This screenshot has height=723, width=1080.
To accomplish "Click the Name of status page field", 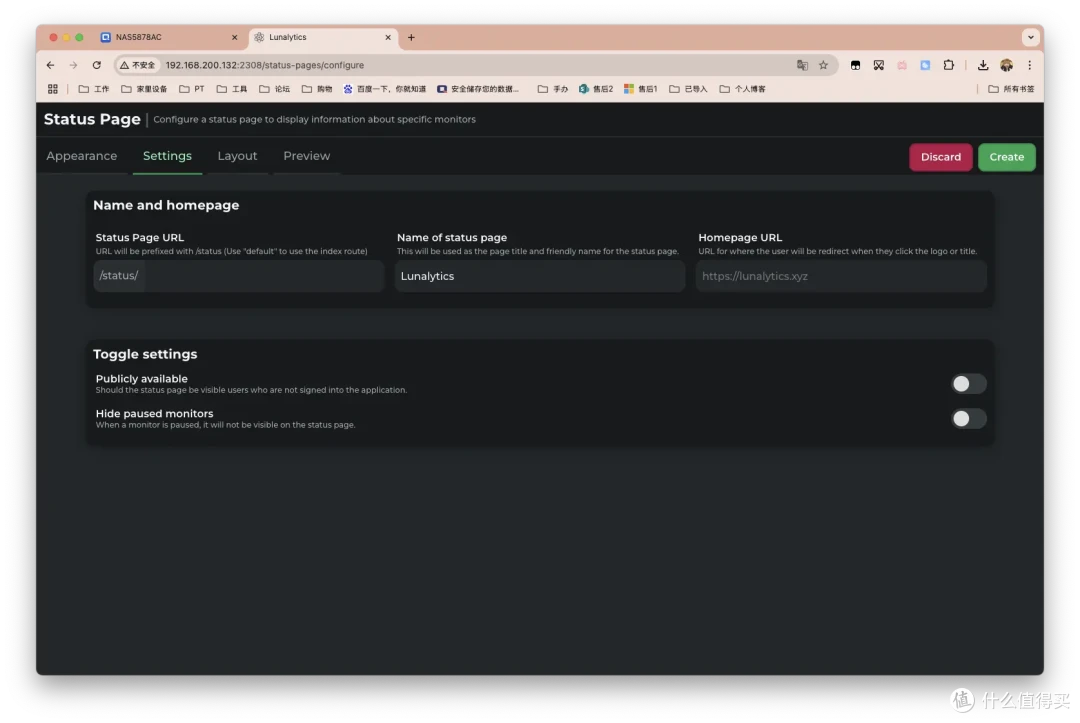I will 539,275.
